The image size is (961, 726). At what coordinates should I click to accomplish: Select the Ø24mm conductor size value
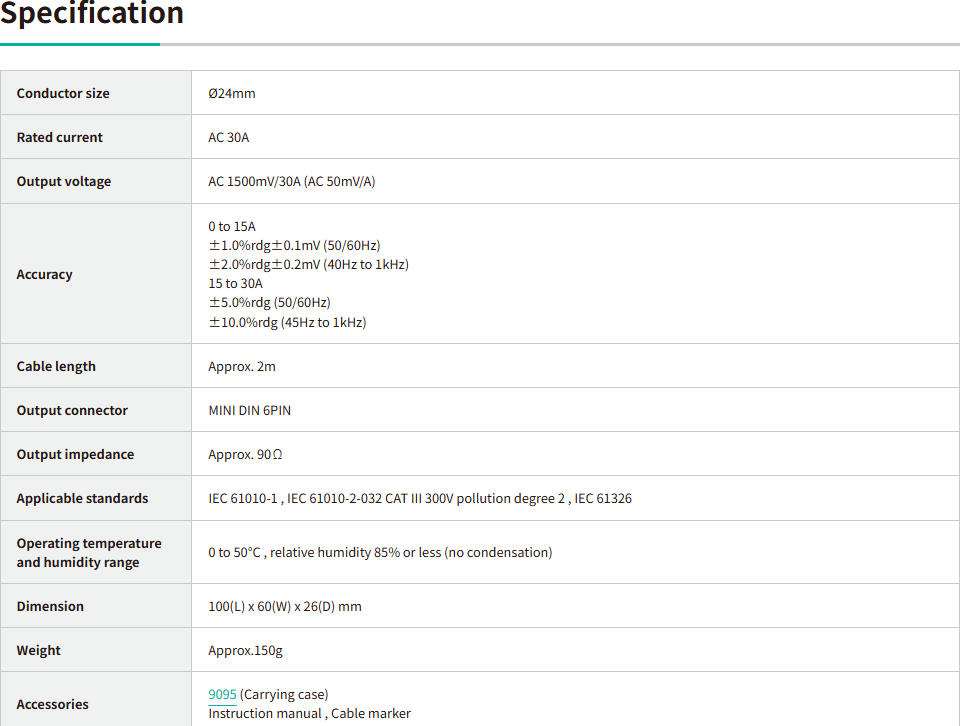click(232, 93)
